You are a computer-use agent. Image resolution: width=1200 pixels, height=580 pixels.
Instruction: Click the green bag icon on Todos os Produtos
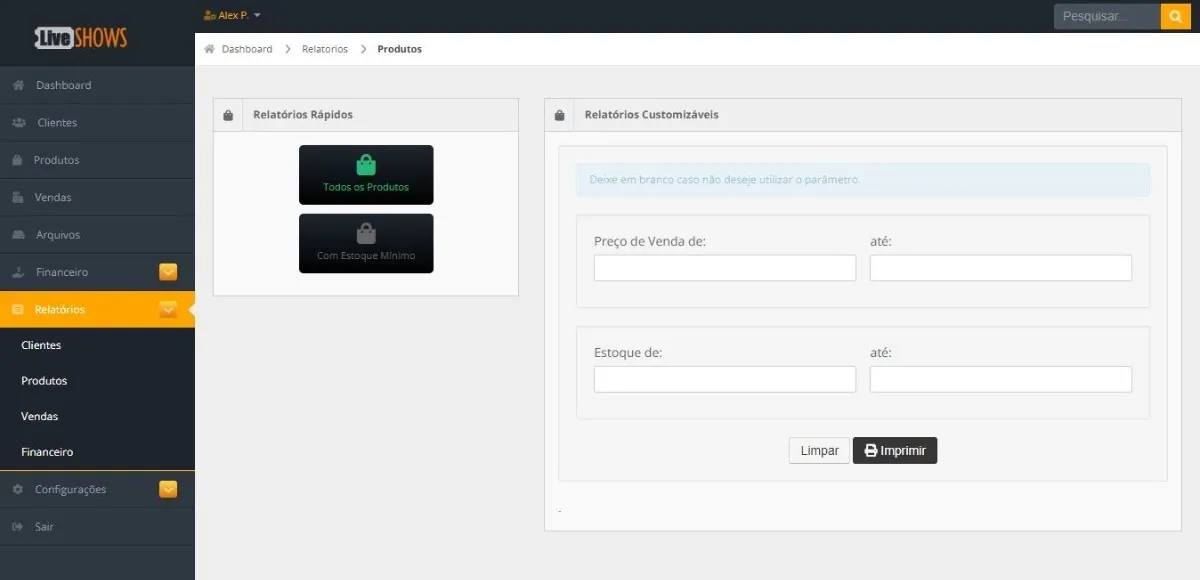pos(366,165)
